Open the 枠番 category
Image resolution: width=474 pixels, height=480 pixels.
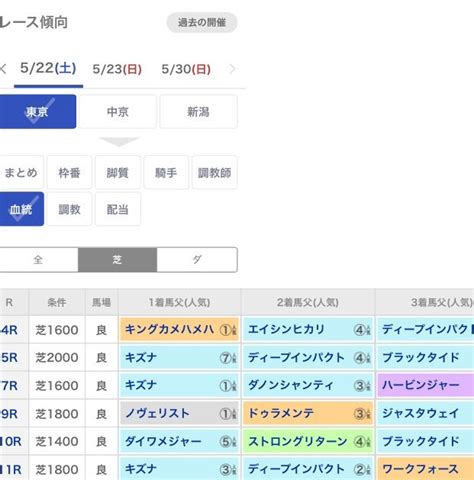pos(69,173)
